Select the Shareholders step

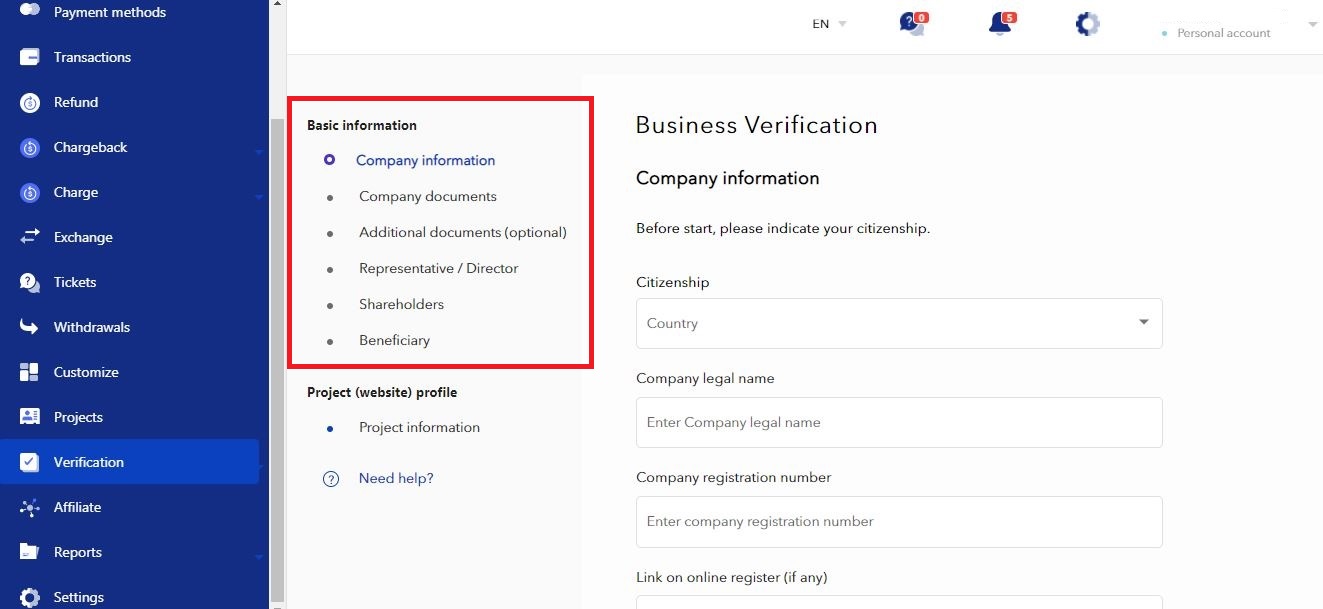[x=401, y=304]
